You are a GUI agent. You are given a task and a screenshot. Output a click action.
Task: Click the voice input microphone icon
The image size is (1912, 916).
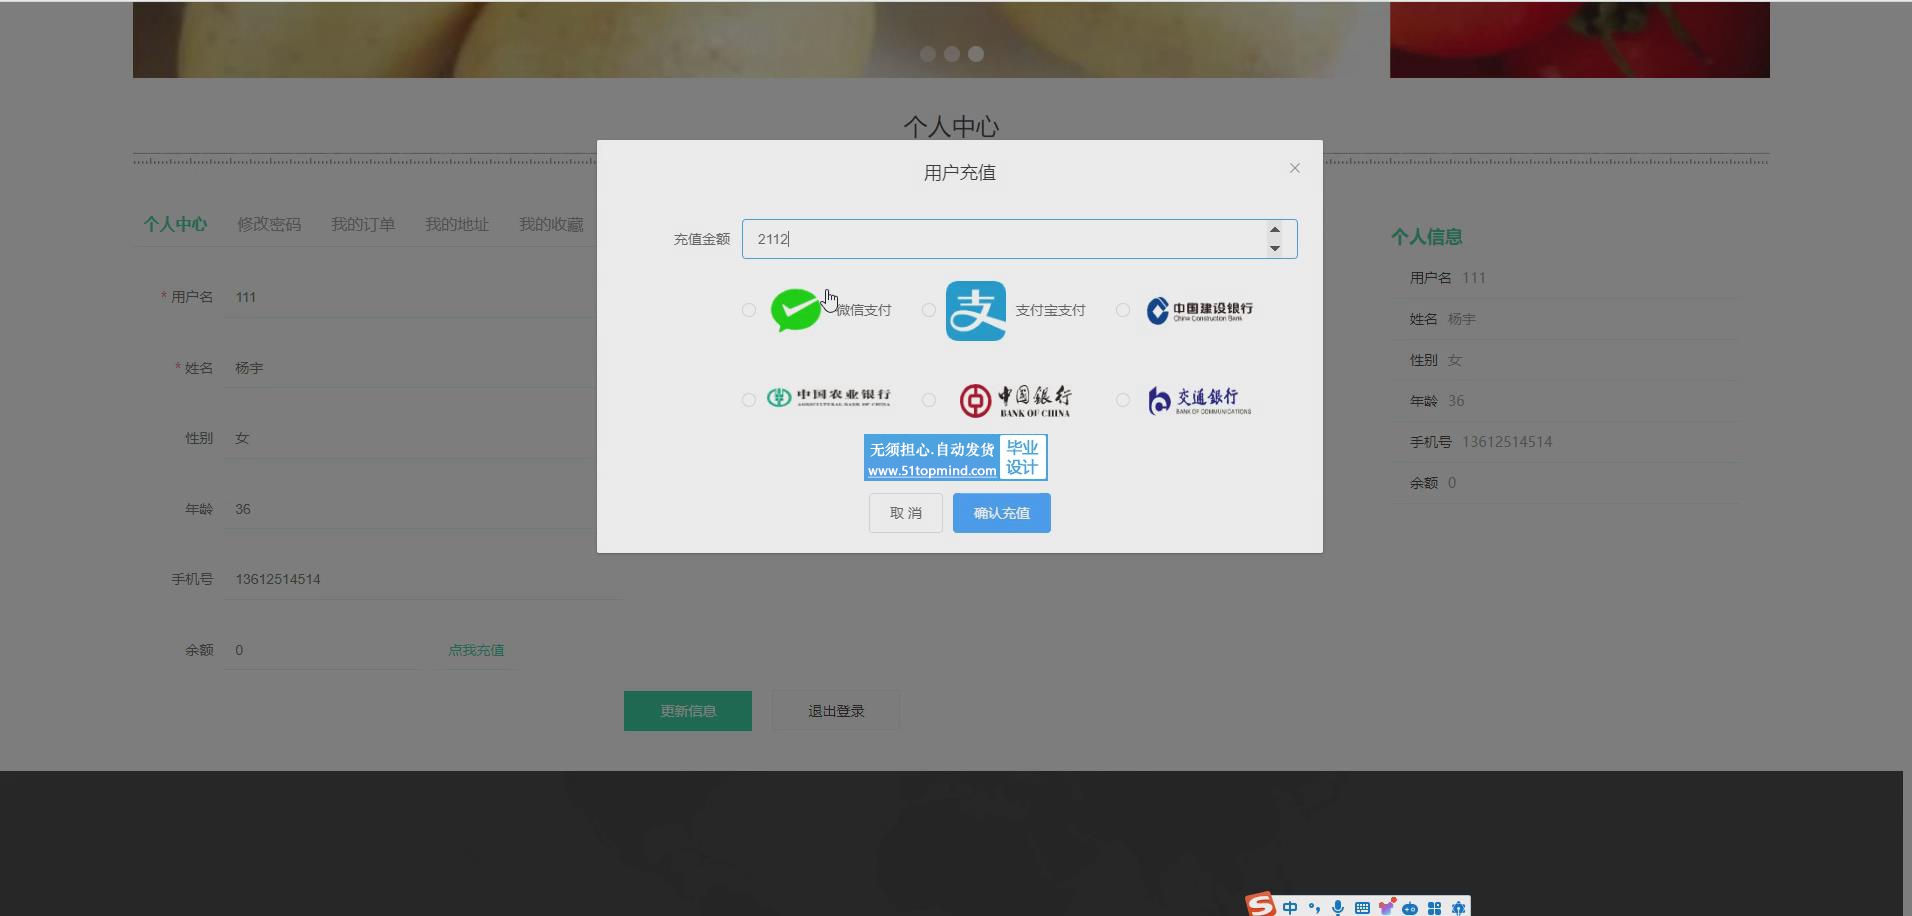[1338, 908]
